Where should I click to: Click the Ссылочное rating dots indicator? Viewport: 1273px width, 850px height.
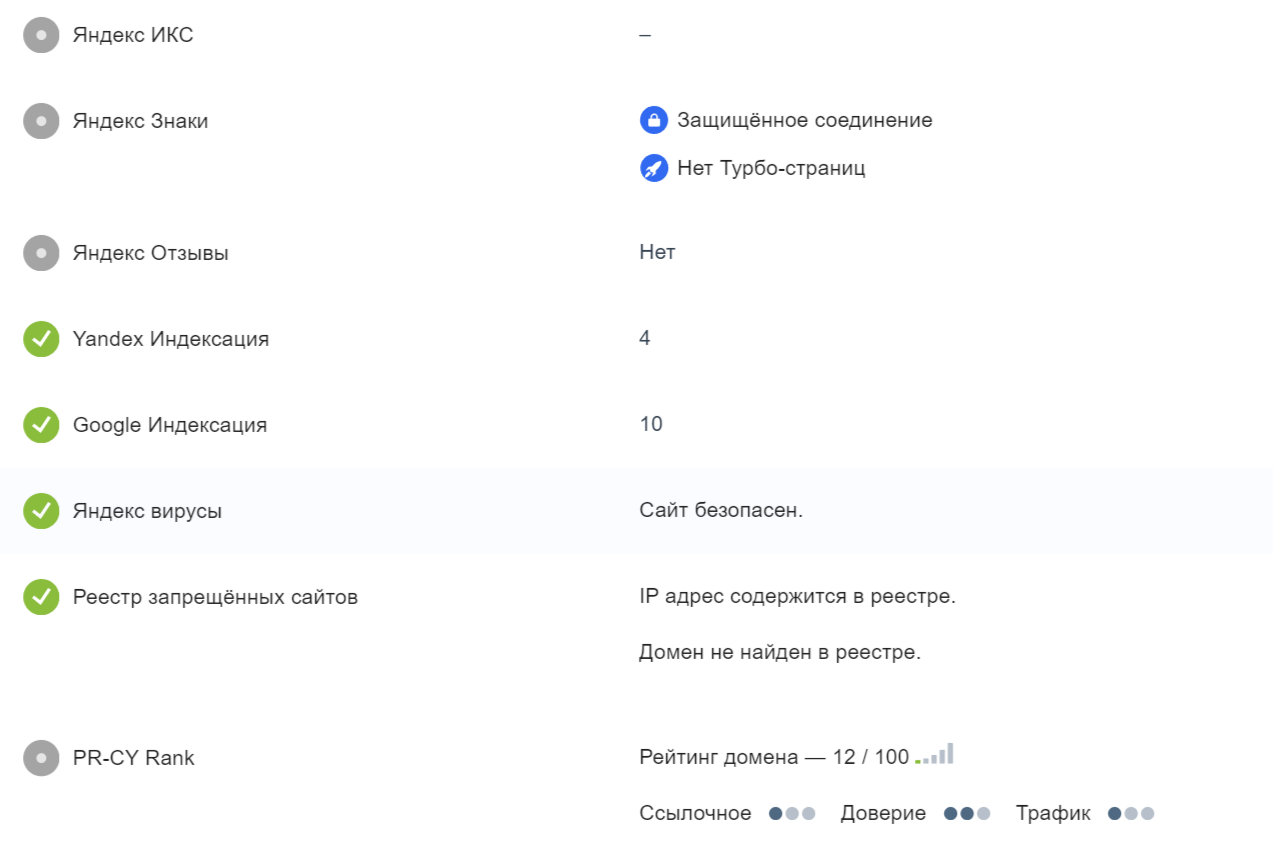792,814
